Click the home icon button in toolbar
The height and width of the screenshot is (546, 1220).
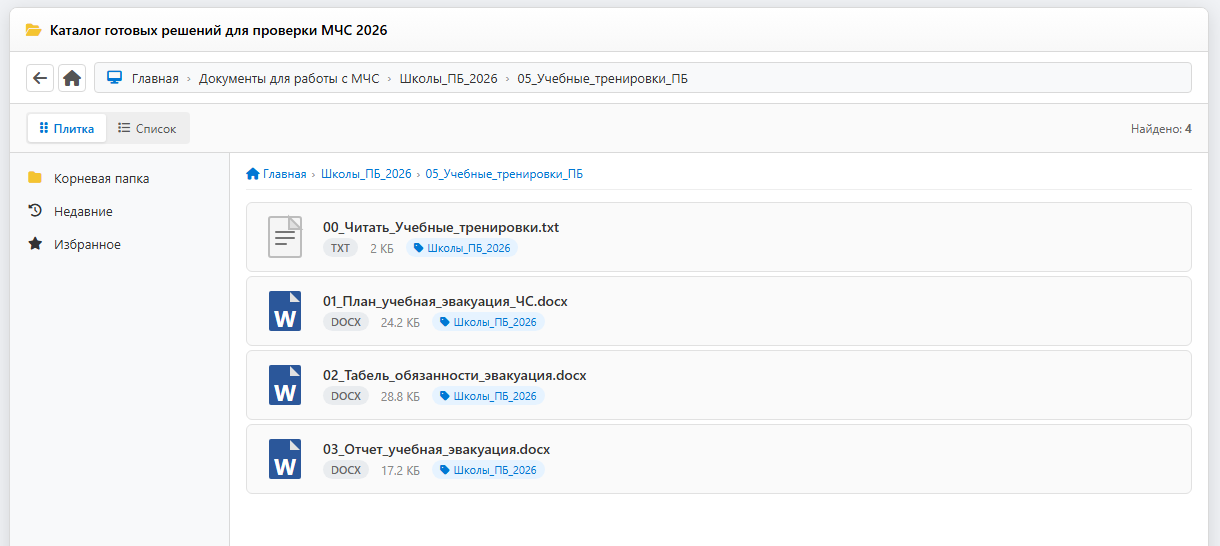[72, 78]
